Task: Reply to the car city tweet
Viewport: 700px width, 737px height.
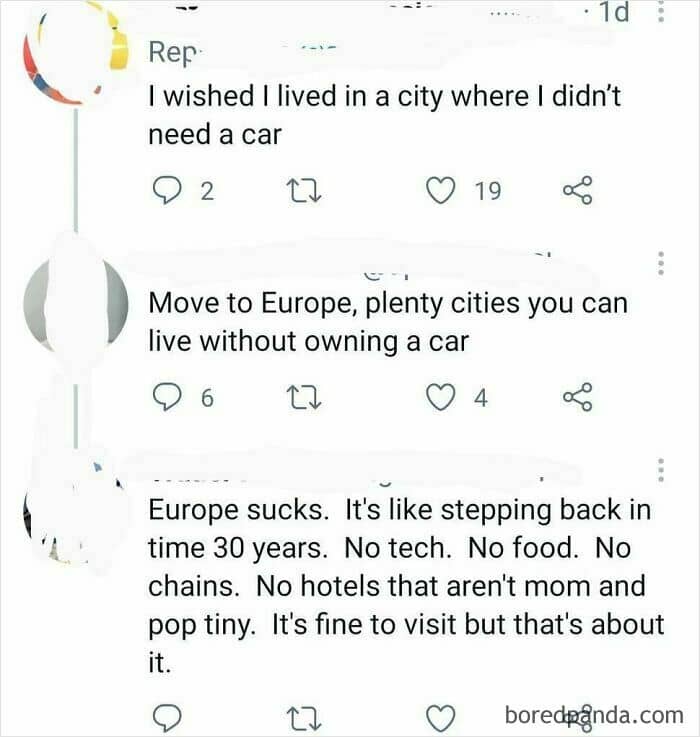Action: click(x=164, y=190)
